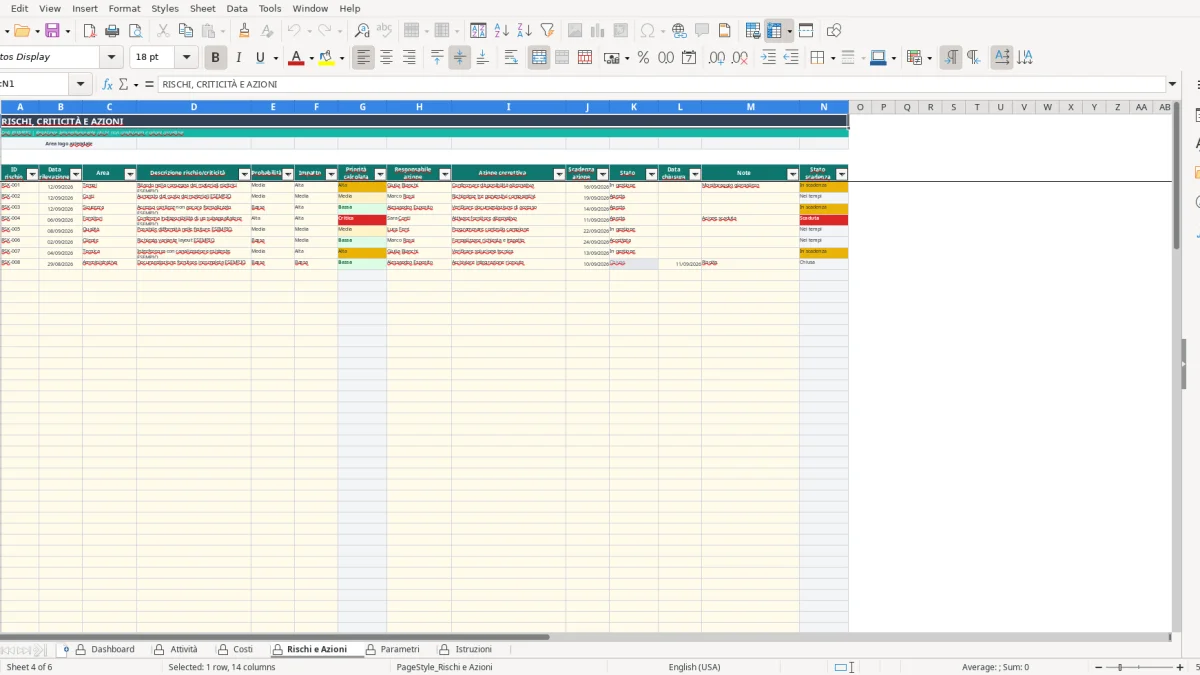Export directly as PDF

(91, 31)
